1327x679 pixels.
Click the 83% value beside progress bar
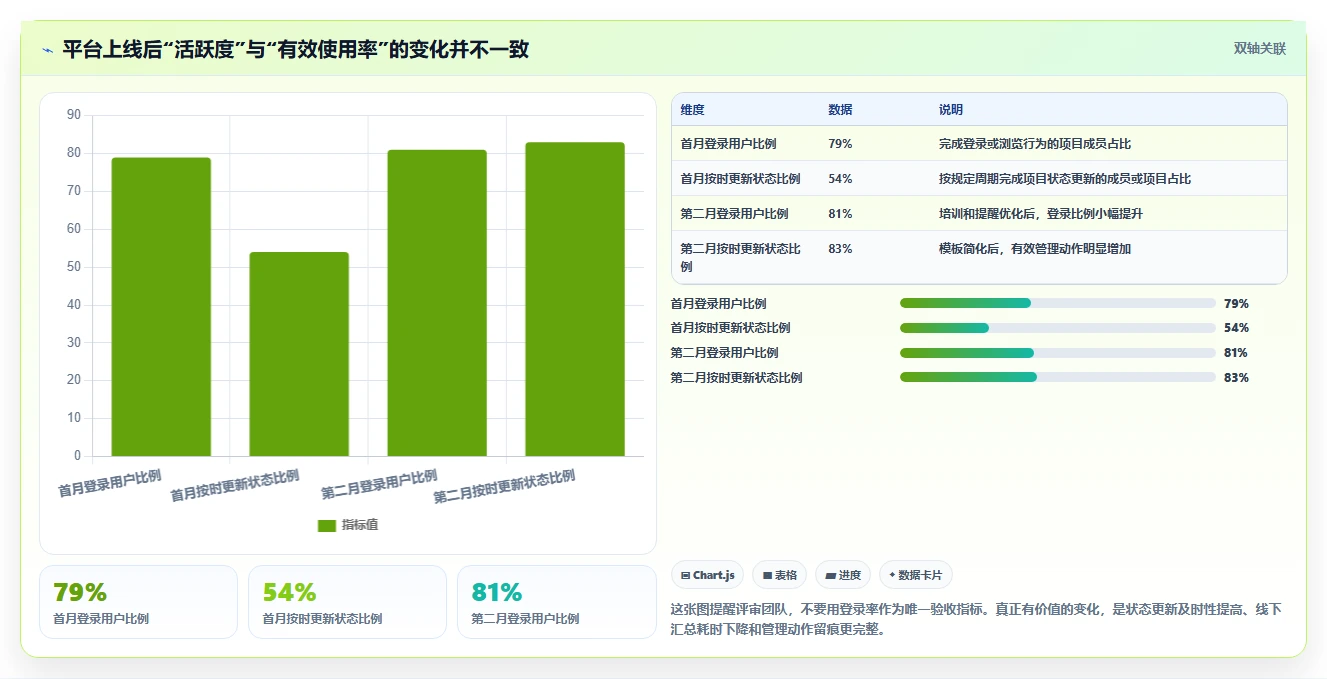pyautogui.click(x=1236, y=378)
